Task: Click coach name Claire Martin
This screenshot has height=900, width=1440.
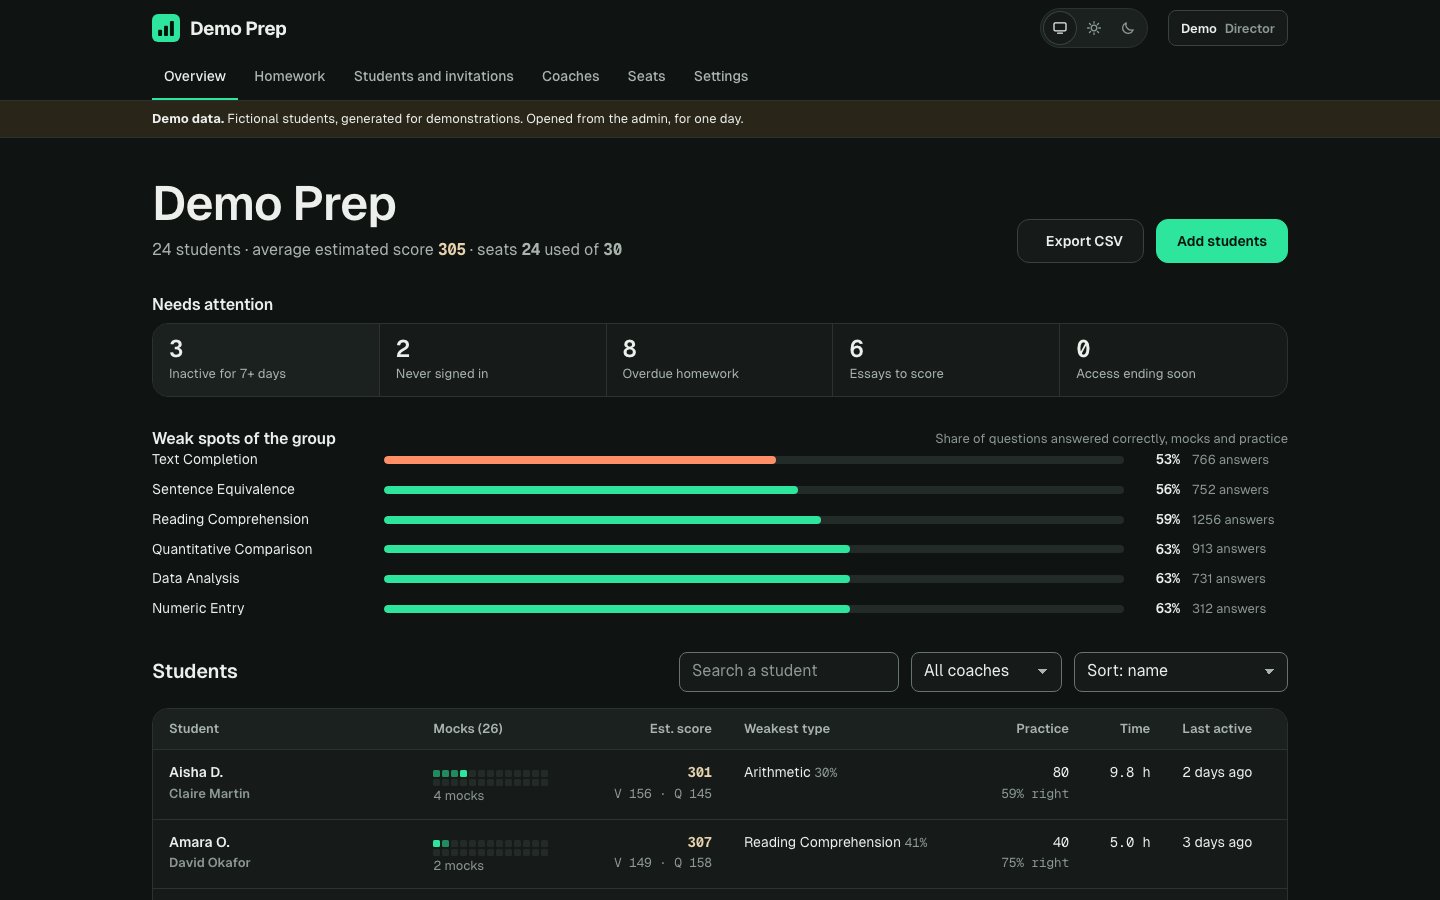Action: 209,793
